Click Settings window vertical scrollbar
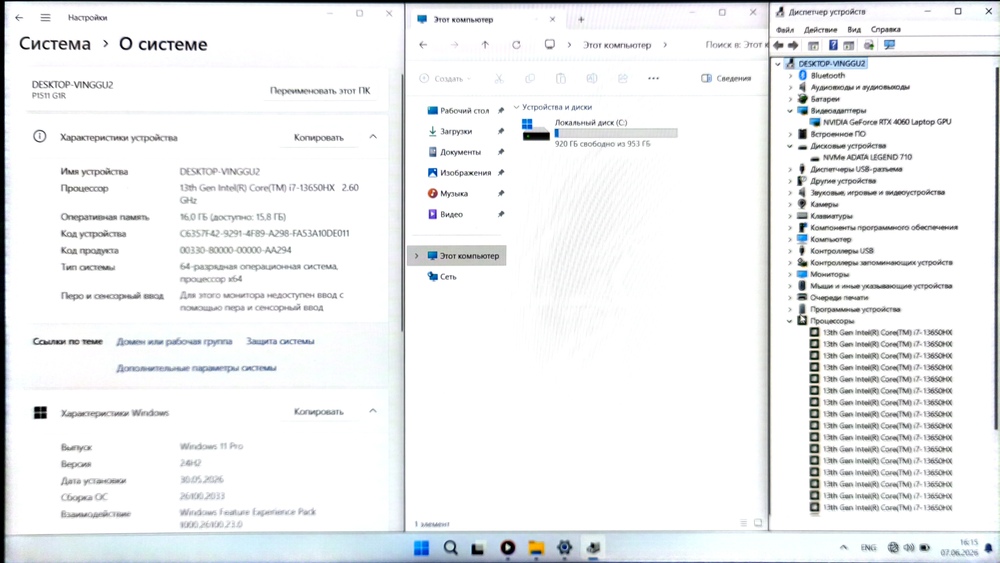Image resolution: width=1000 pixels, height=563 pixels. (402, 203)
